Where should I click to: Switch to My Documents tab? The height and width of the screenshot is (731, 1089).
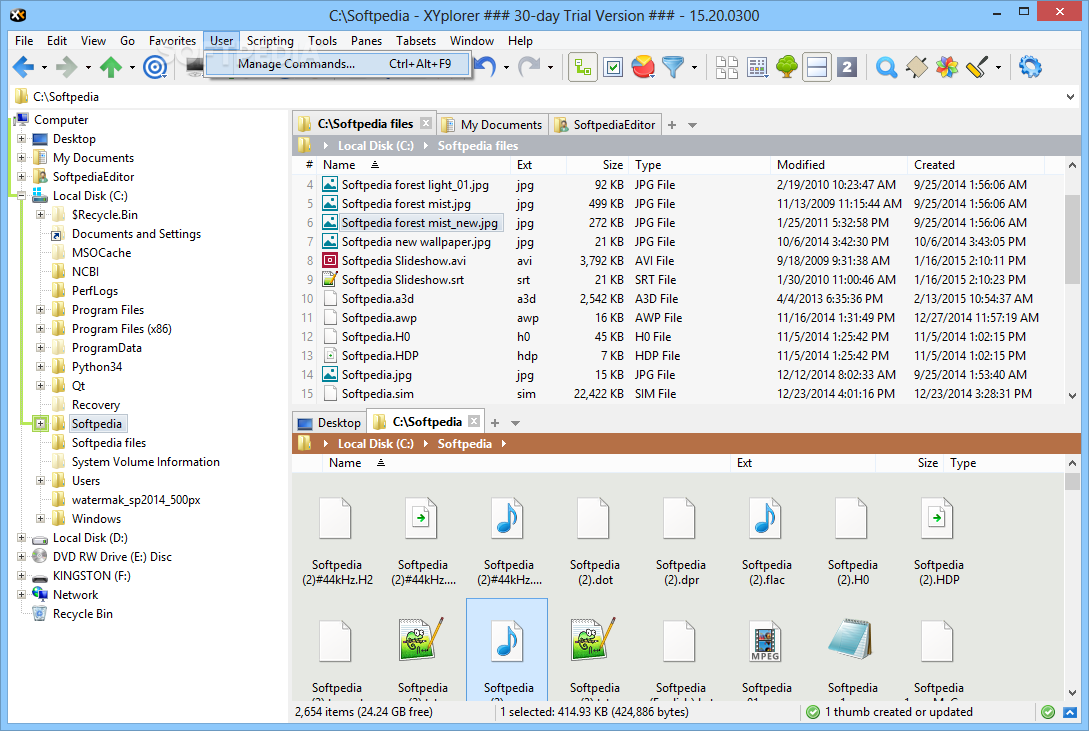click(493, 124)
